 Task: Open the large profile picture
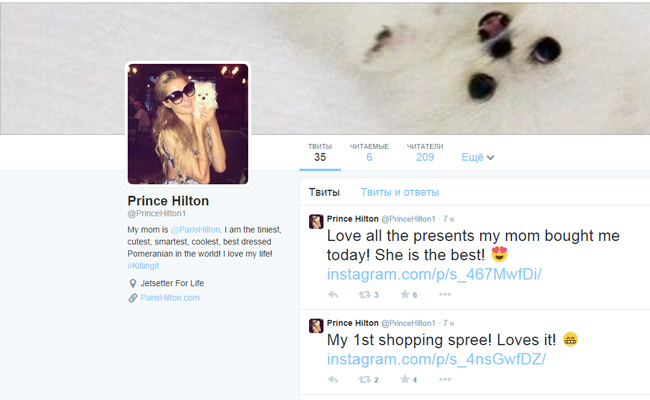click(188, 124)
